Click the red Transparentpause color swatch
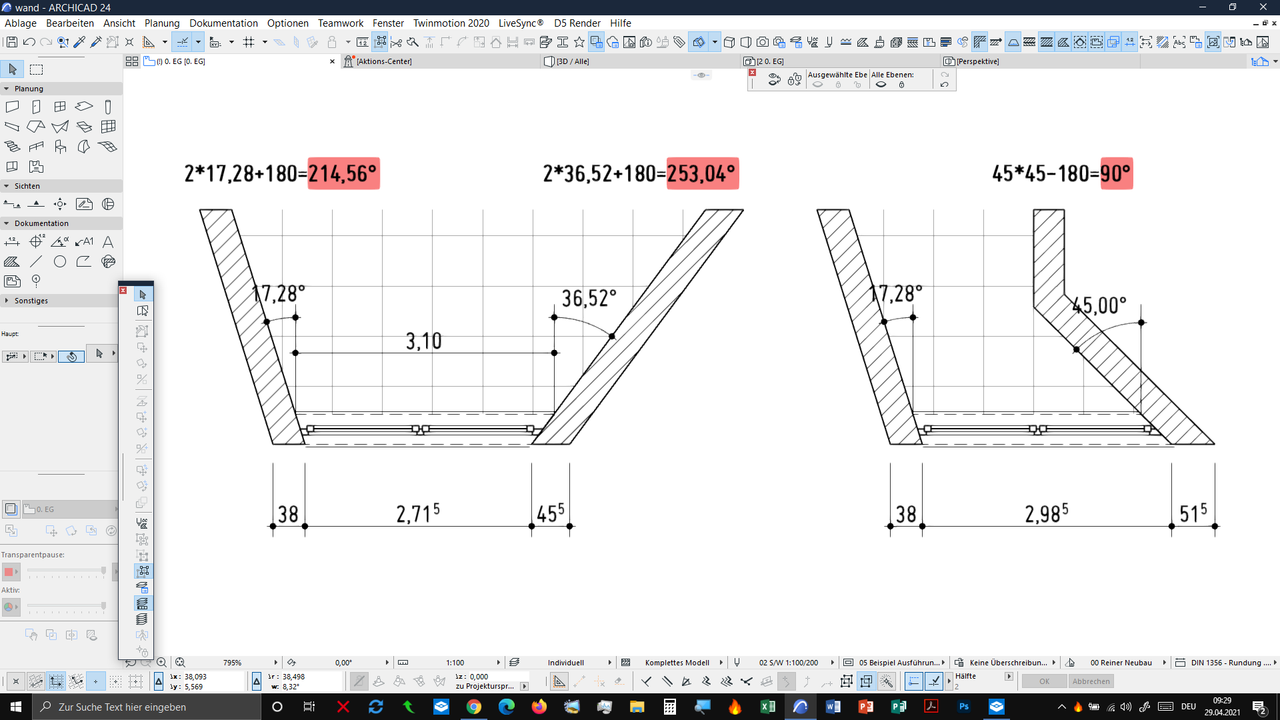Image resolution: width=1280 pixels, height=720 pixels. [x=10, y=572]
